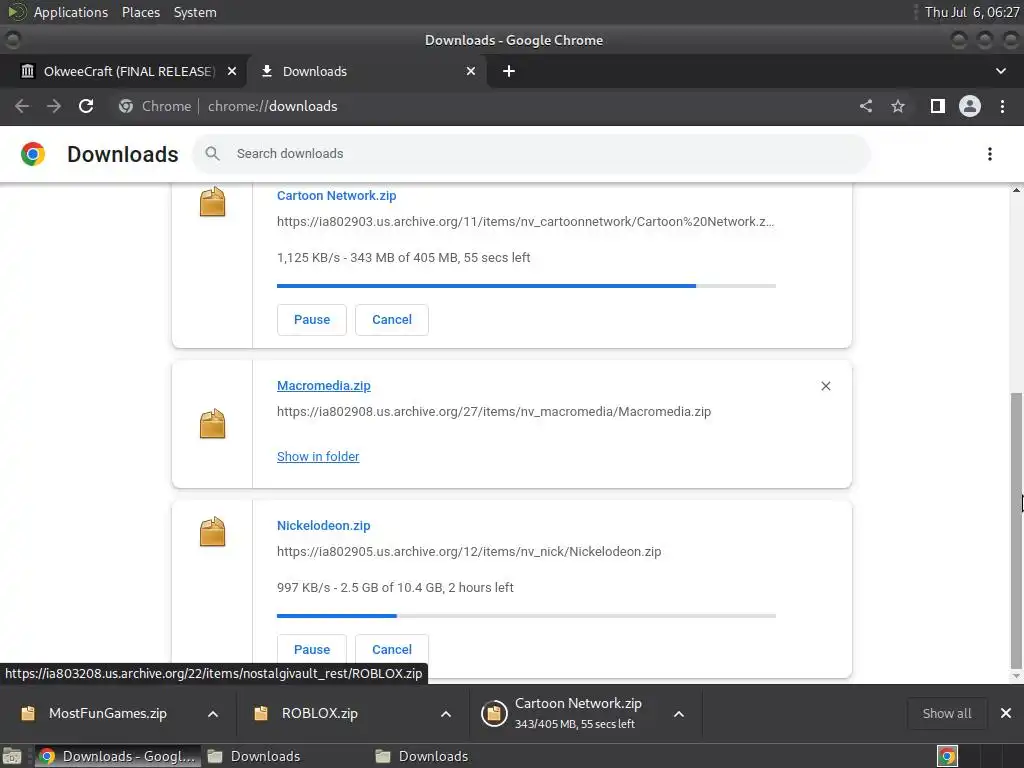The height and width of the screenshot is (768, 1024).
Task: Open the Applications menu
Action: 71,12
